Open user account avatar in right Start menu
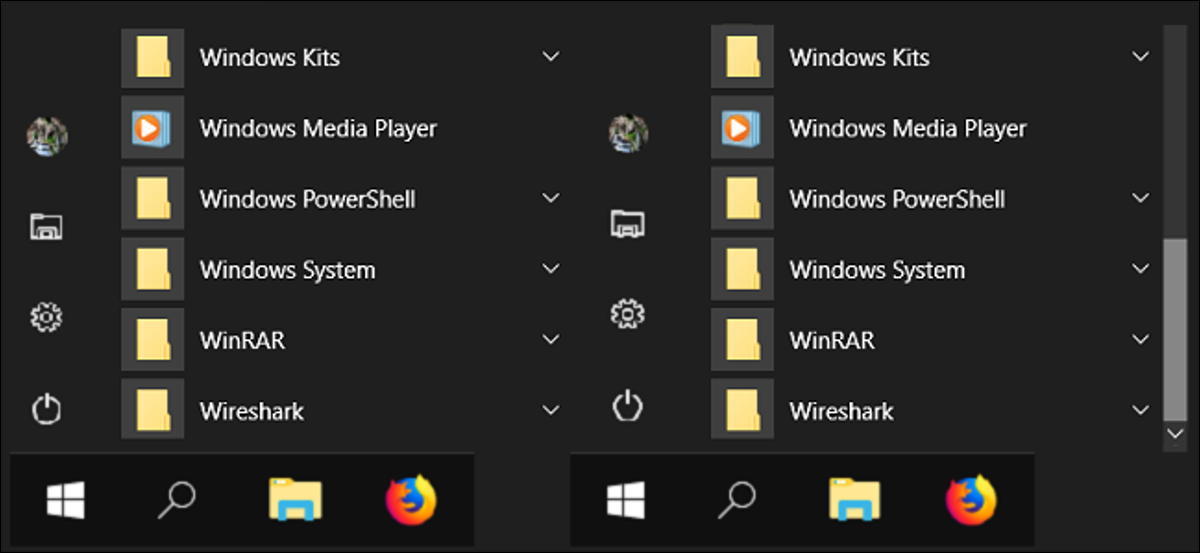Image resolution: width=1200 pixels, height=553 pixels. 628,132
